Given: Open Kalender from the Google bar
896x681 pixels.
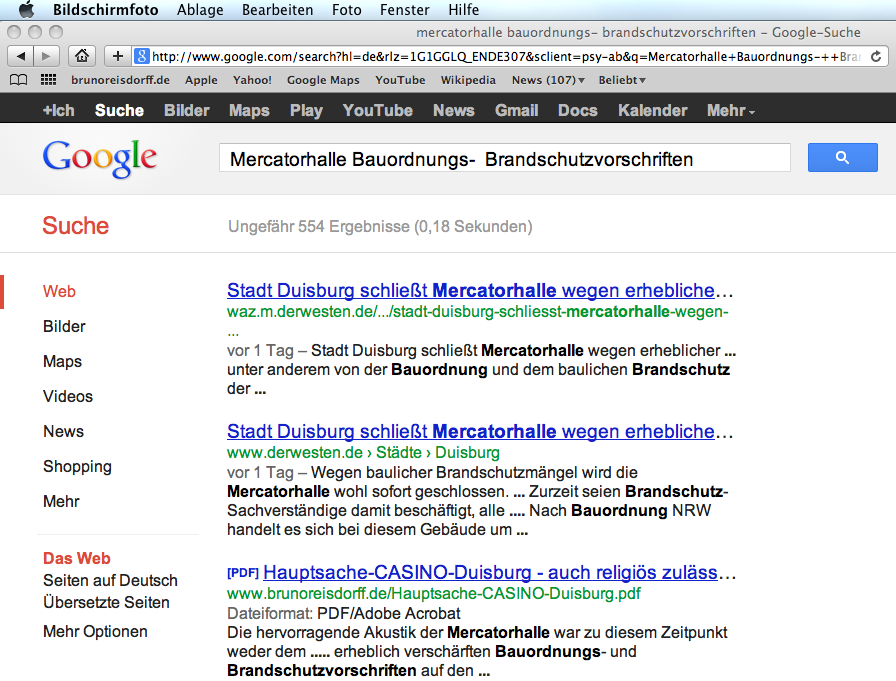Looking at the screenshot, I should coord(653,110).
